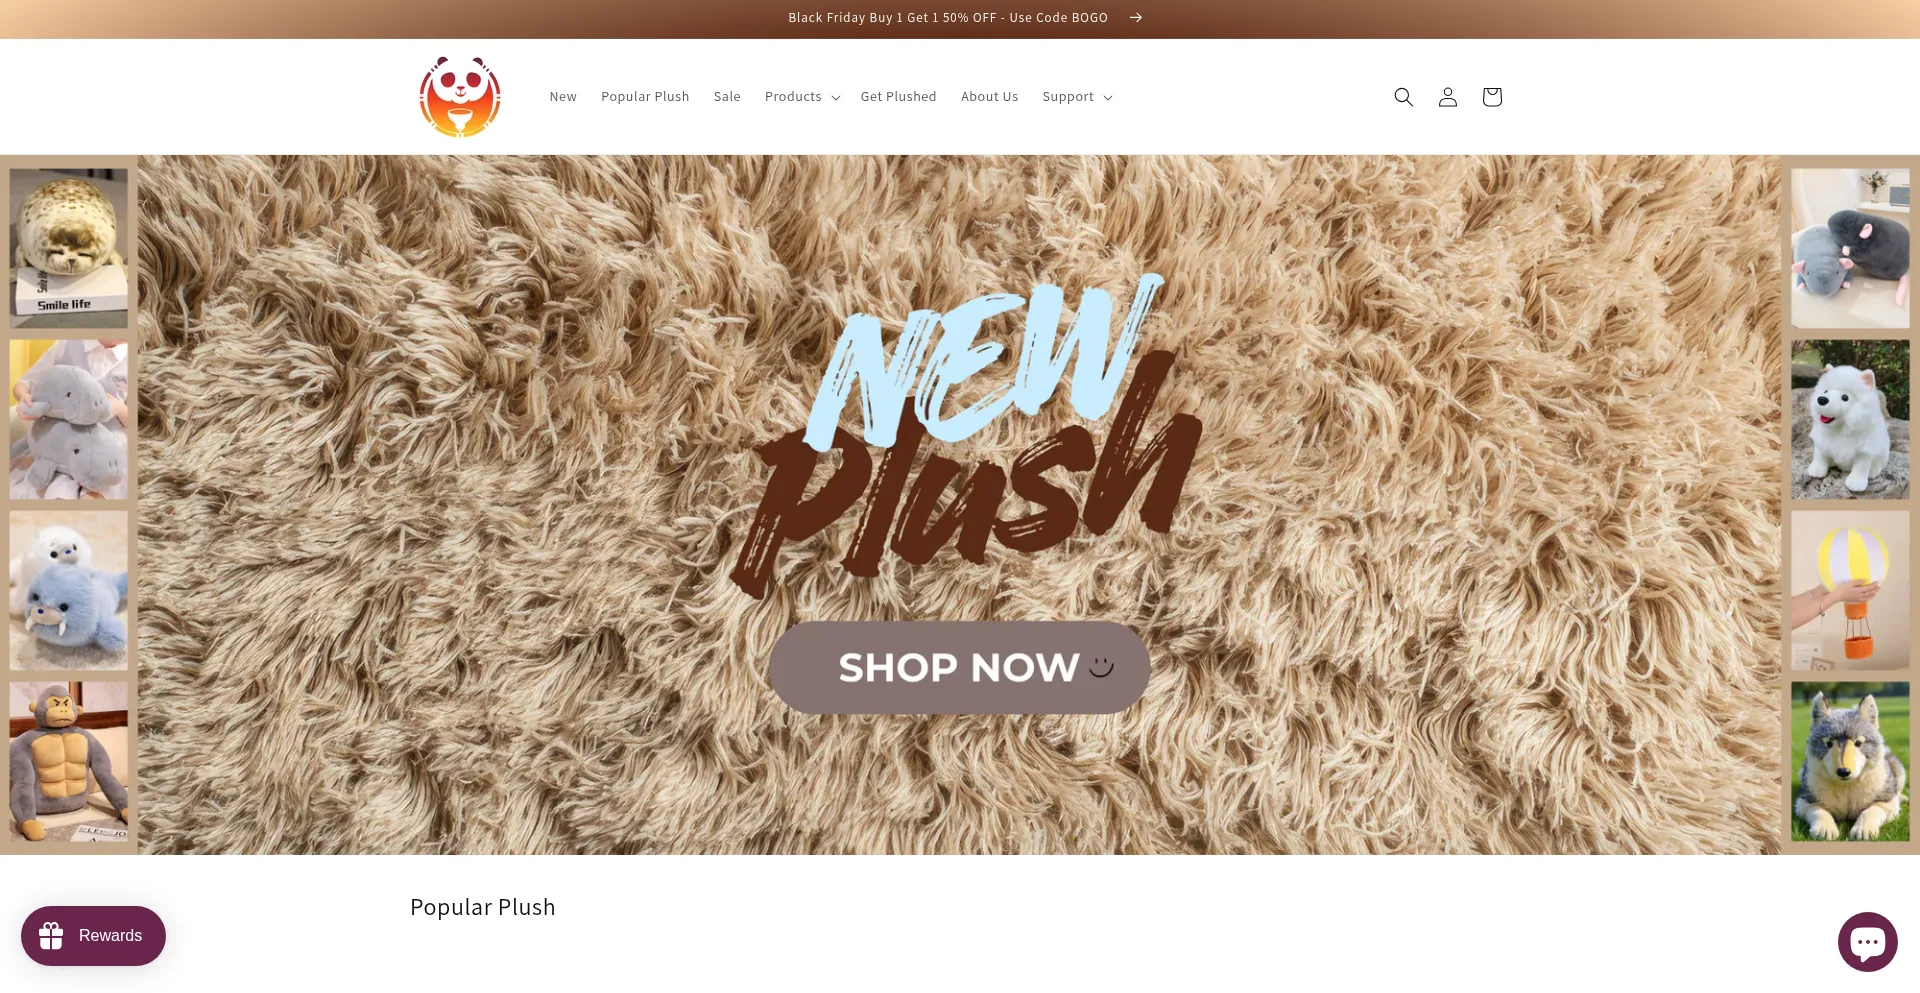This screenshot has width=1920, height=993.
Task: Click the arrow in the announcement bar
Action: [1136, 18]
